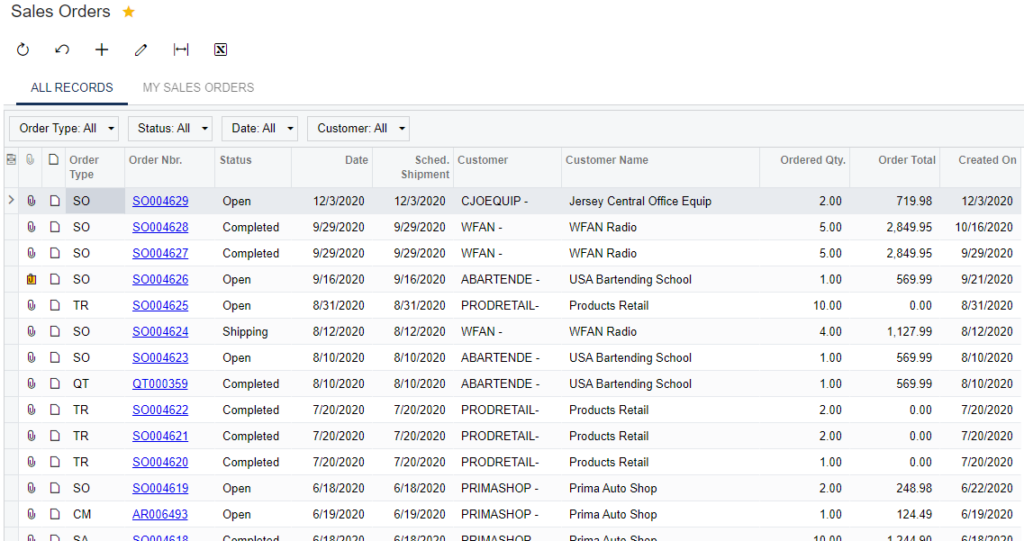
Task: Open the grid column configuration icon in the header
Action: point(11,159)
